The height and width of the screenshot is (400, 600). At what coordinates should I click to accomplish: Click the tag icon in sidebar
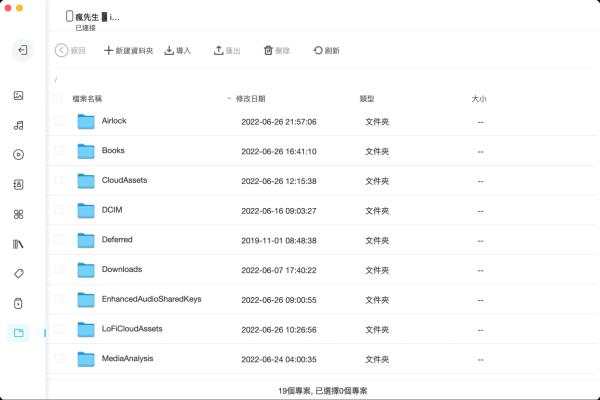18,273
